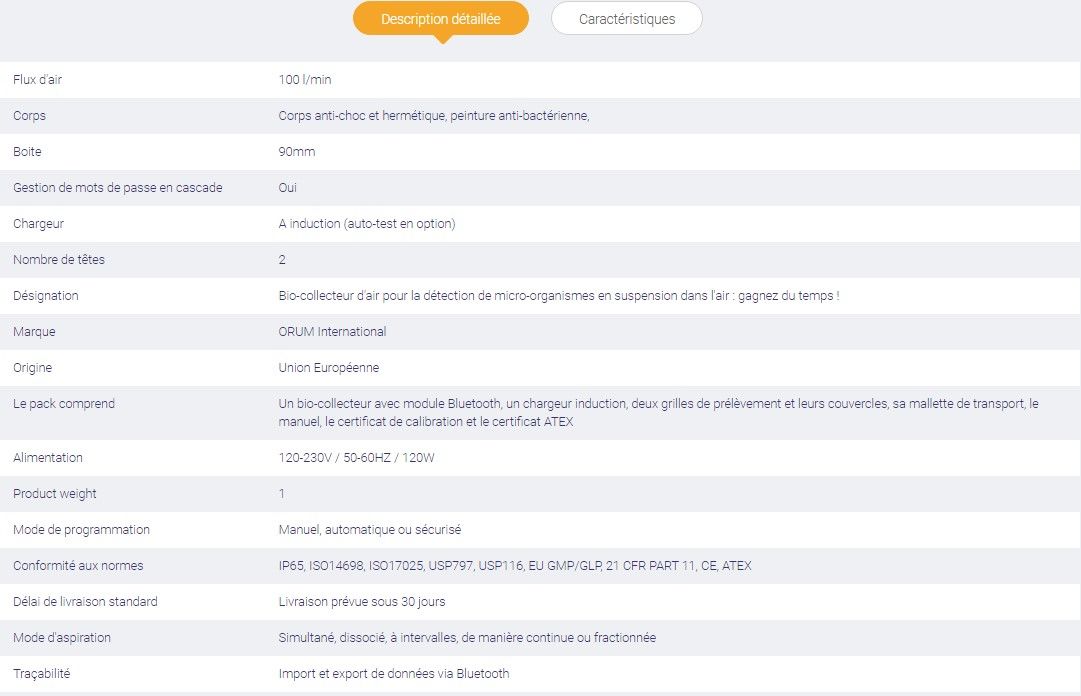Select 'Manuel, automatique ou sécurisé' programming text
The image size is (1081, 696).
click(369, 530)
